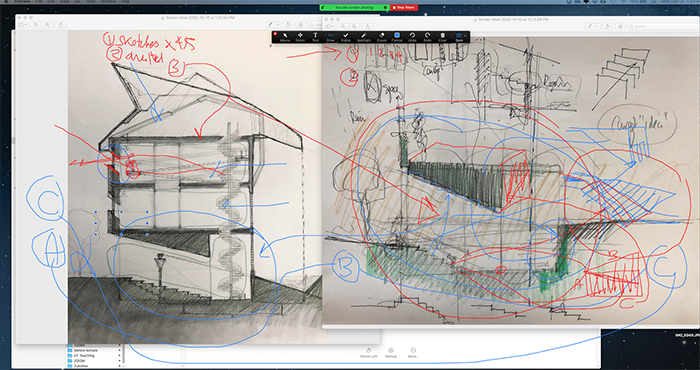Open sidebar view dropdown in left Preview window

[x=24, y=25]
